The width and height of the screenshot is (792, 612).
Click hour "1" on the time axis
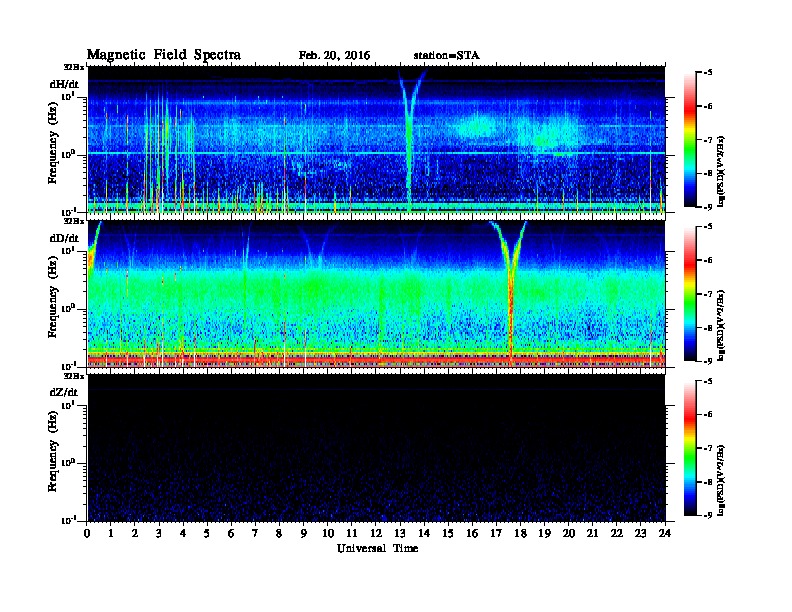click(111, 533)
